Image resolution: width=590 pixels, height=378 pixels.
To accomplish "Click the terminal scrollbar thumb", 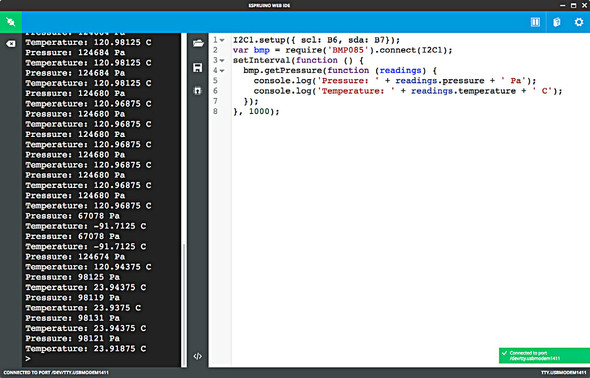I will click(x=184, y=305).
